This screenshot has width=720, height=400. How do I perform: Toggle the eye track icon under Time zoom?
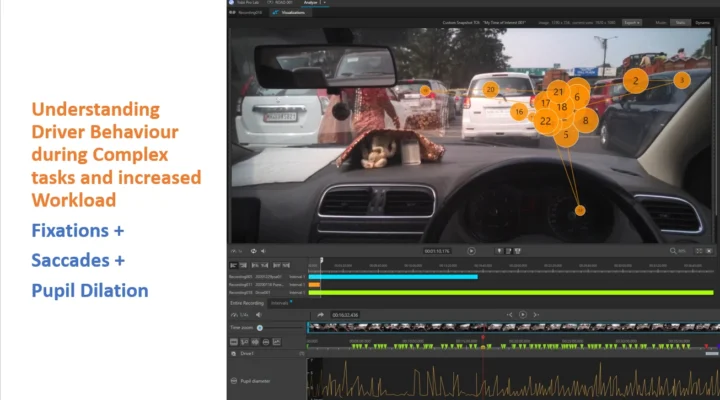(x=265, y=342)
